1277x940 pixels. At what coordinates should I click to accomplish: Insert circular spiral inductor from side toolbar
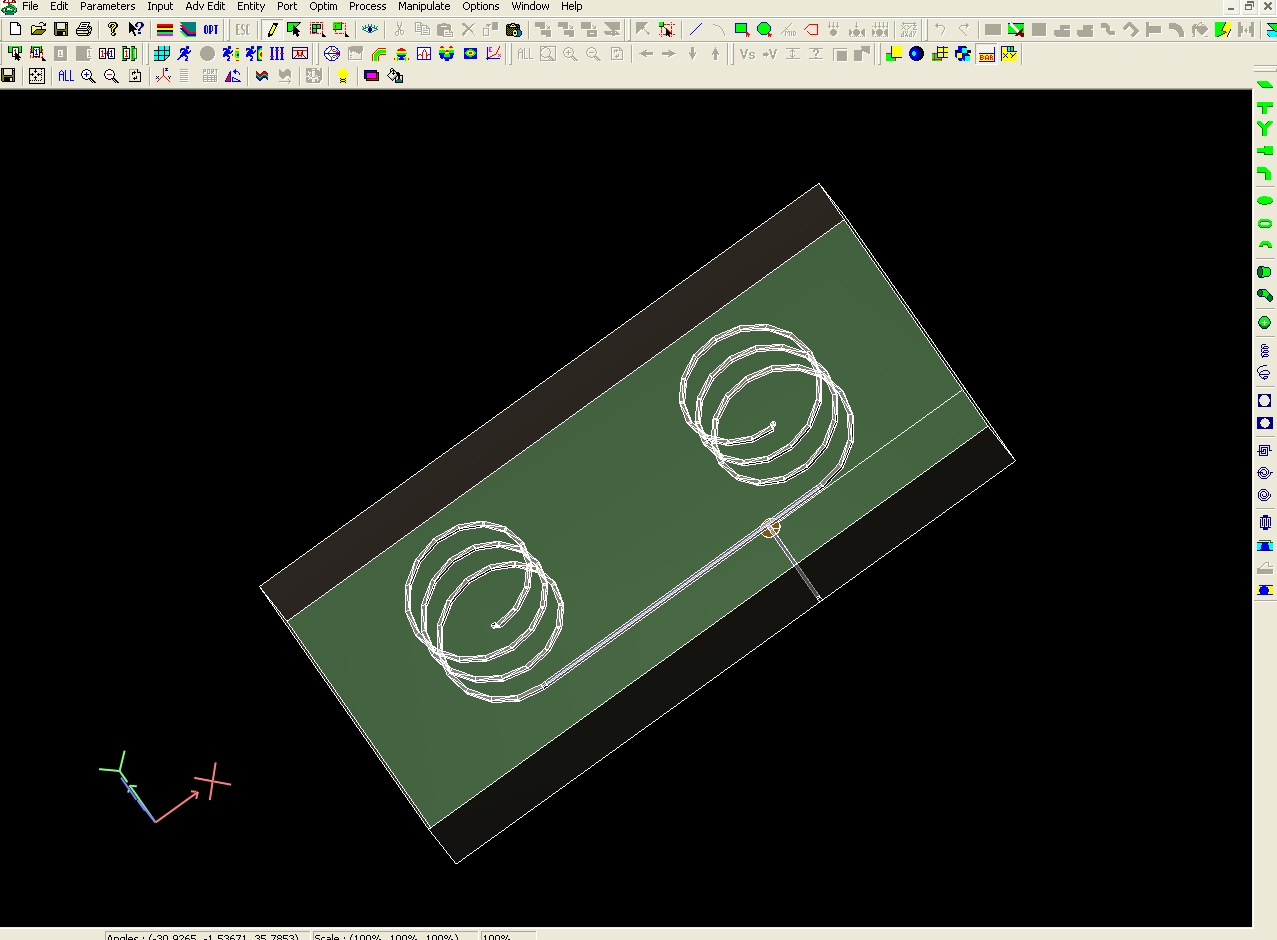coord(1265,473)
